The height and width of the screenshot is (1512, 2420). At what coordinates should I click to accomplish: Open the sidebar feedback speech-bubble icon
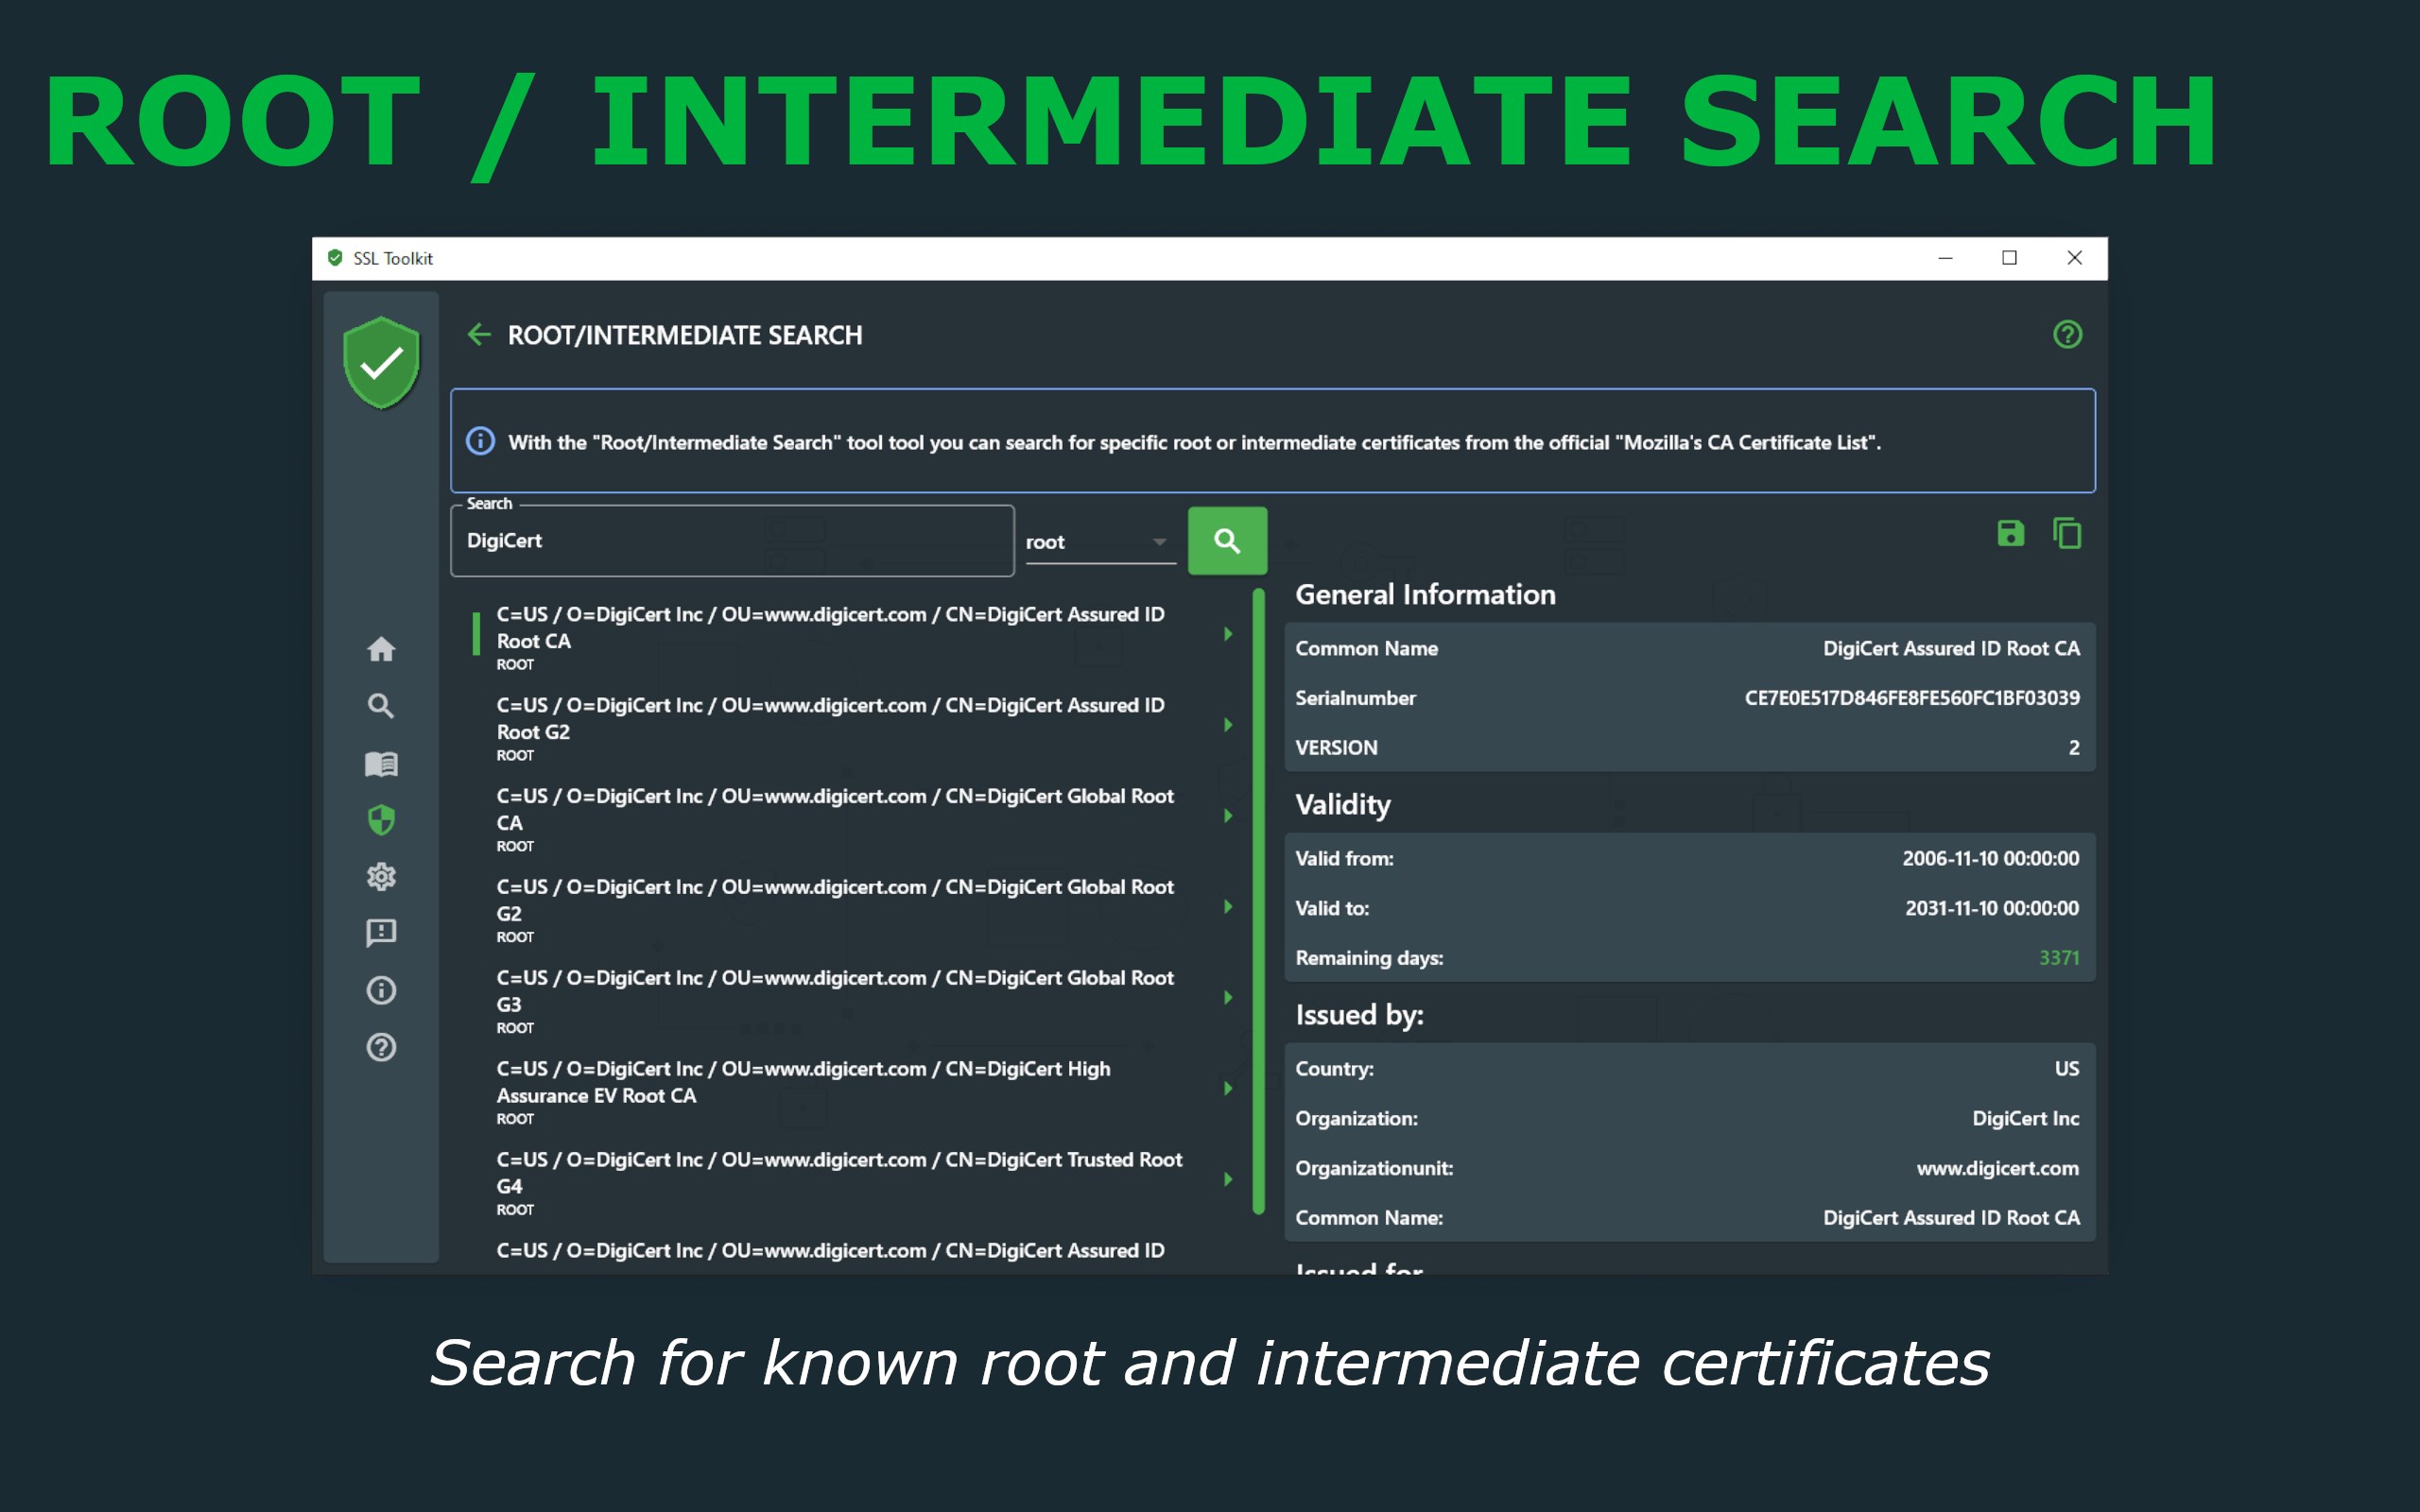tap(381, 933)
